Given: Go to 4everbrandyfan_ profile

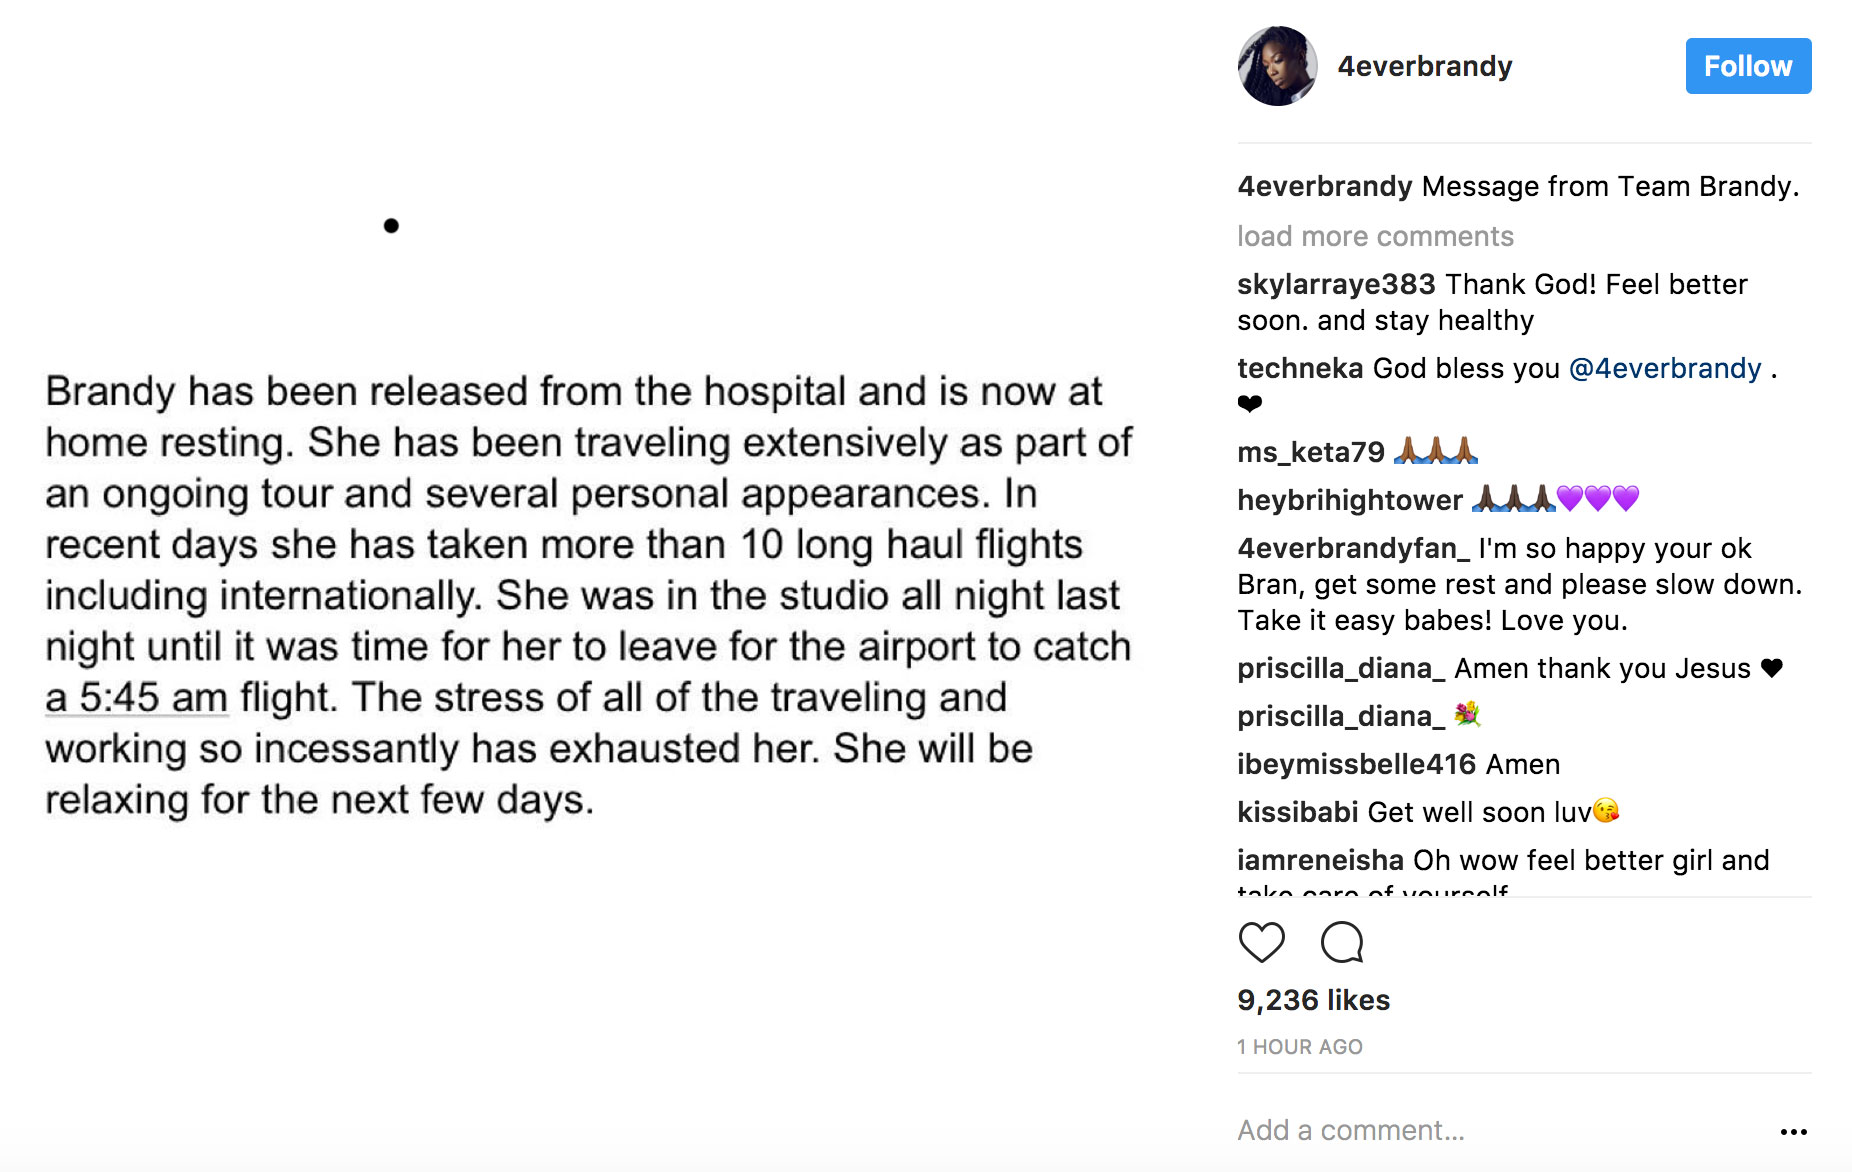Looking at the screenshot, I should 1353,548.
